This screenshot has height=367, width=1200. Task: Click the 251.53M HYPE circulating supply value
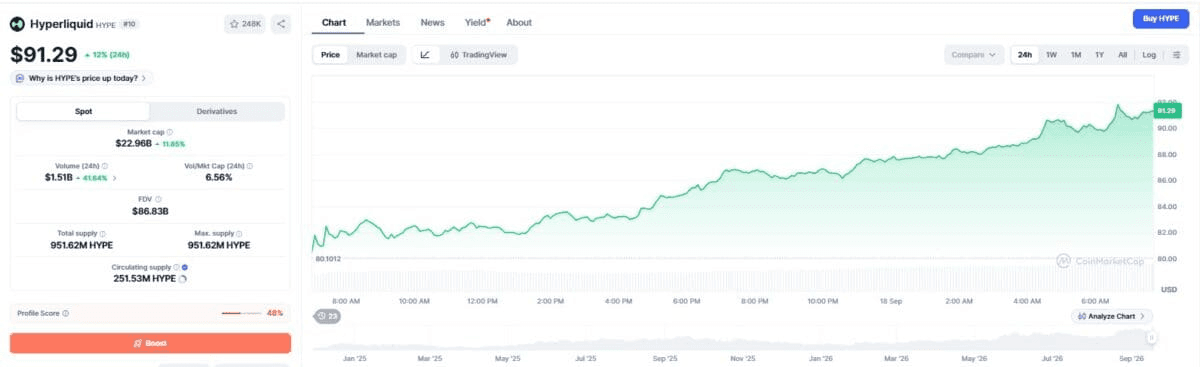coord(144,279)
